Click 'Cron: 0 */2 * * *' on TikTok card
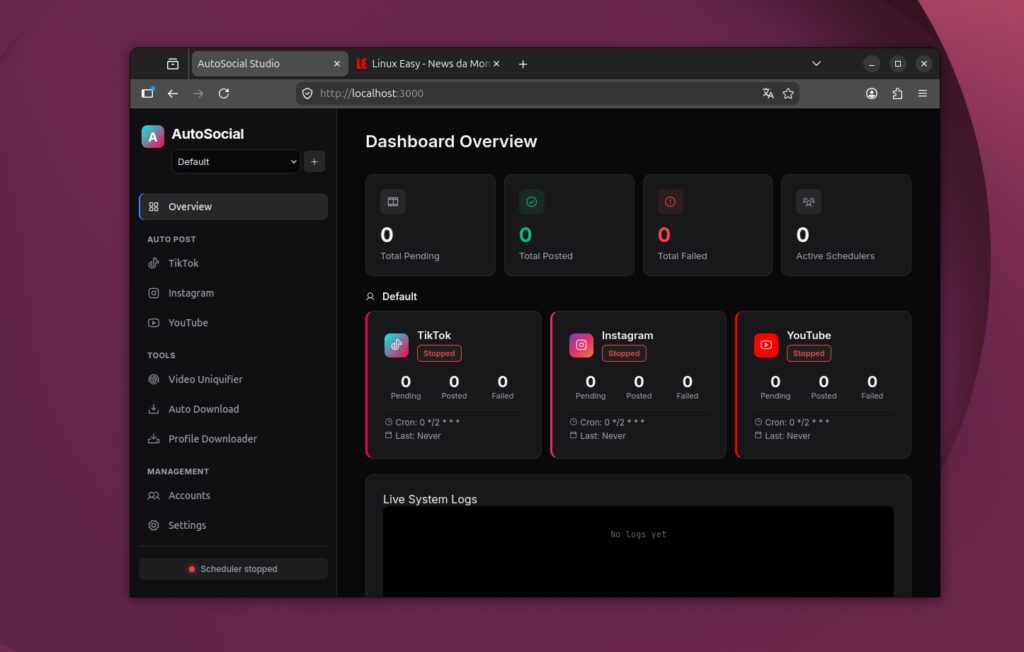Viewport: 1024px width, 652px height. pos(427,422)
